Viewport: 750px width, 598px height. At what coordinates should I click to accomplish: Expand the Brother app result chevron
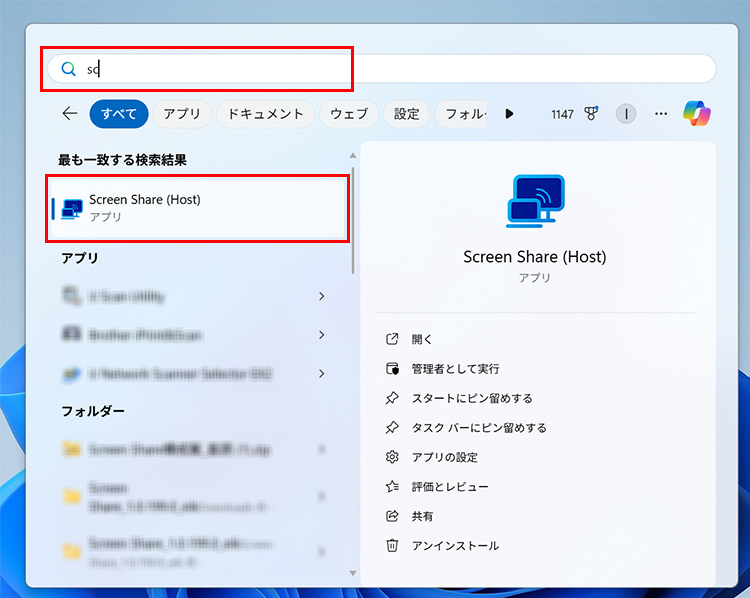321,334
